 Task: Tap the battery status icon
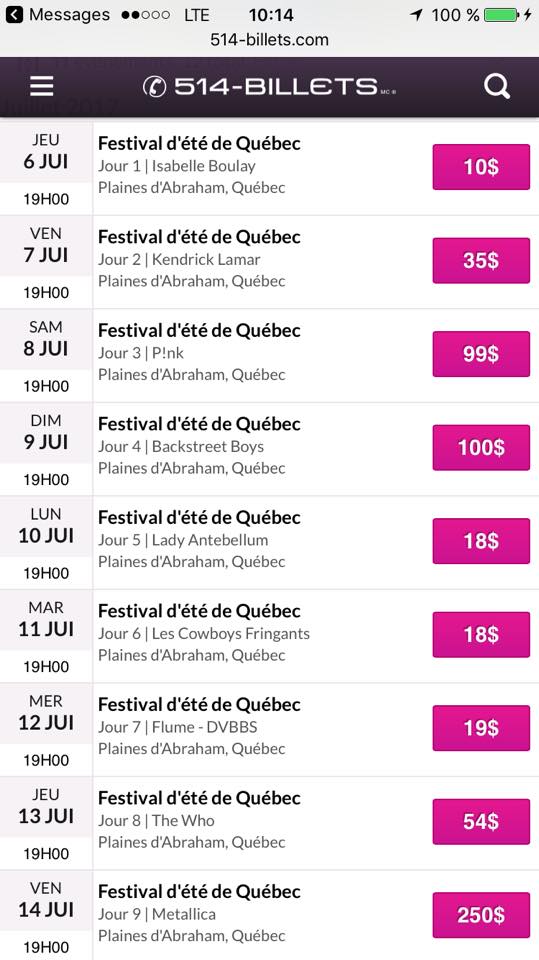[x=501, y=15]
